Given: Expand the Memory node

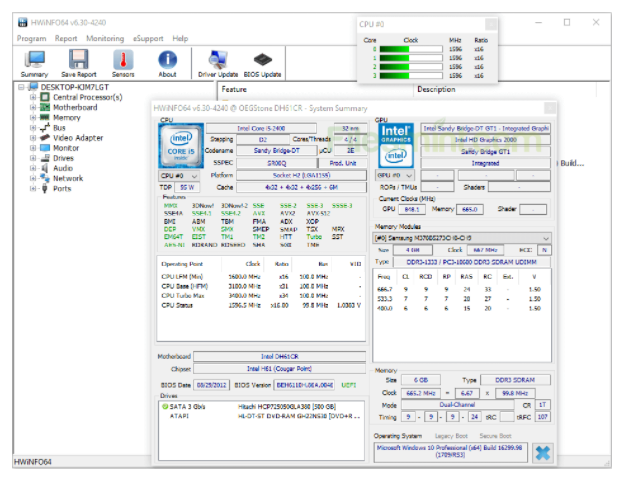Looking at the screenshot, I should (x=33, y=117).
